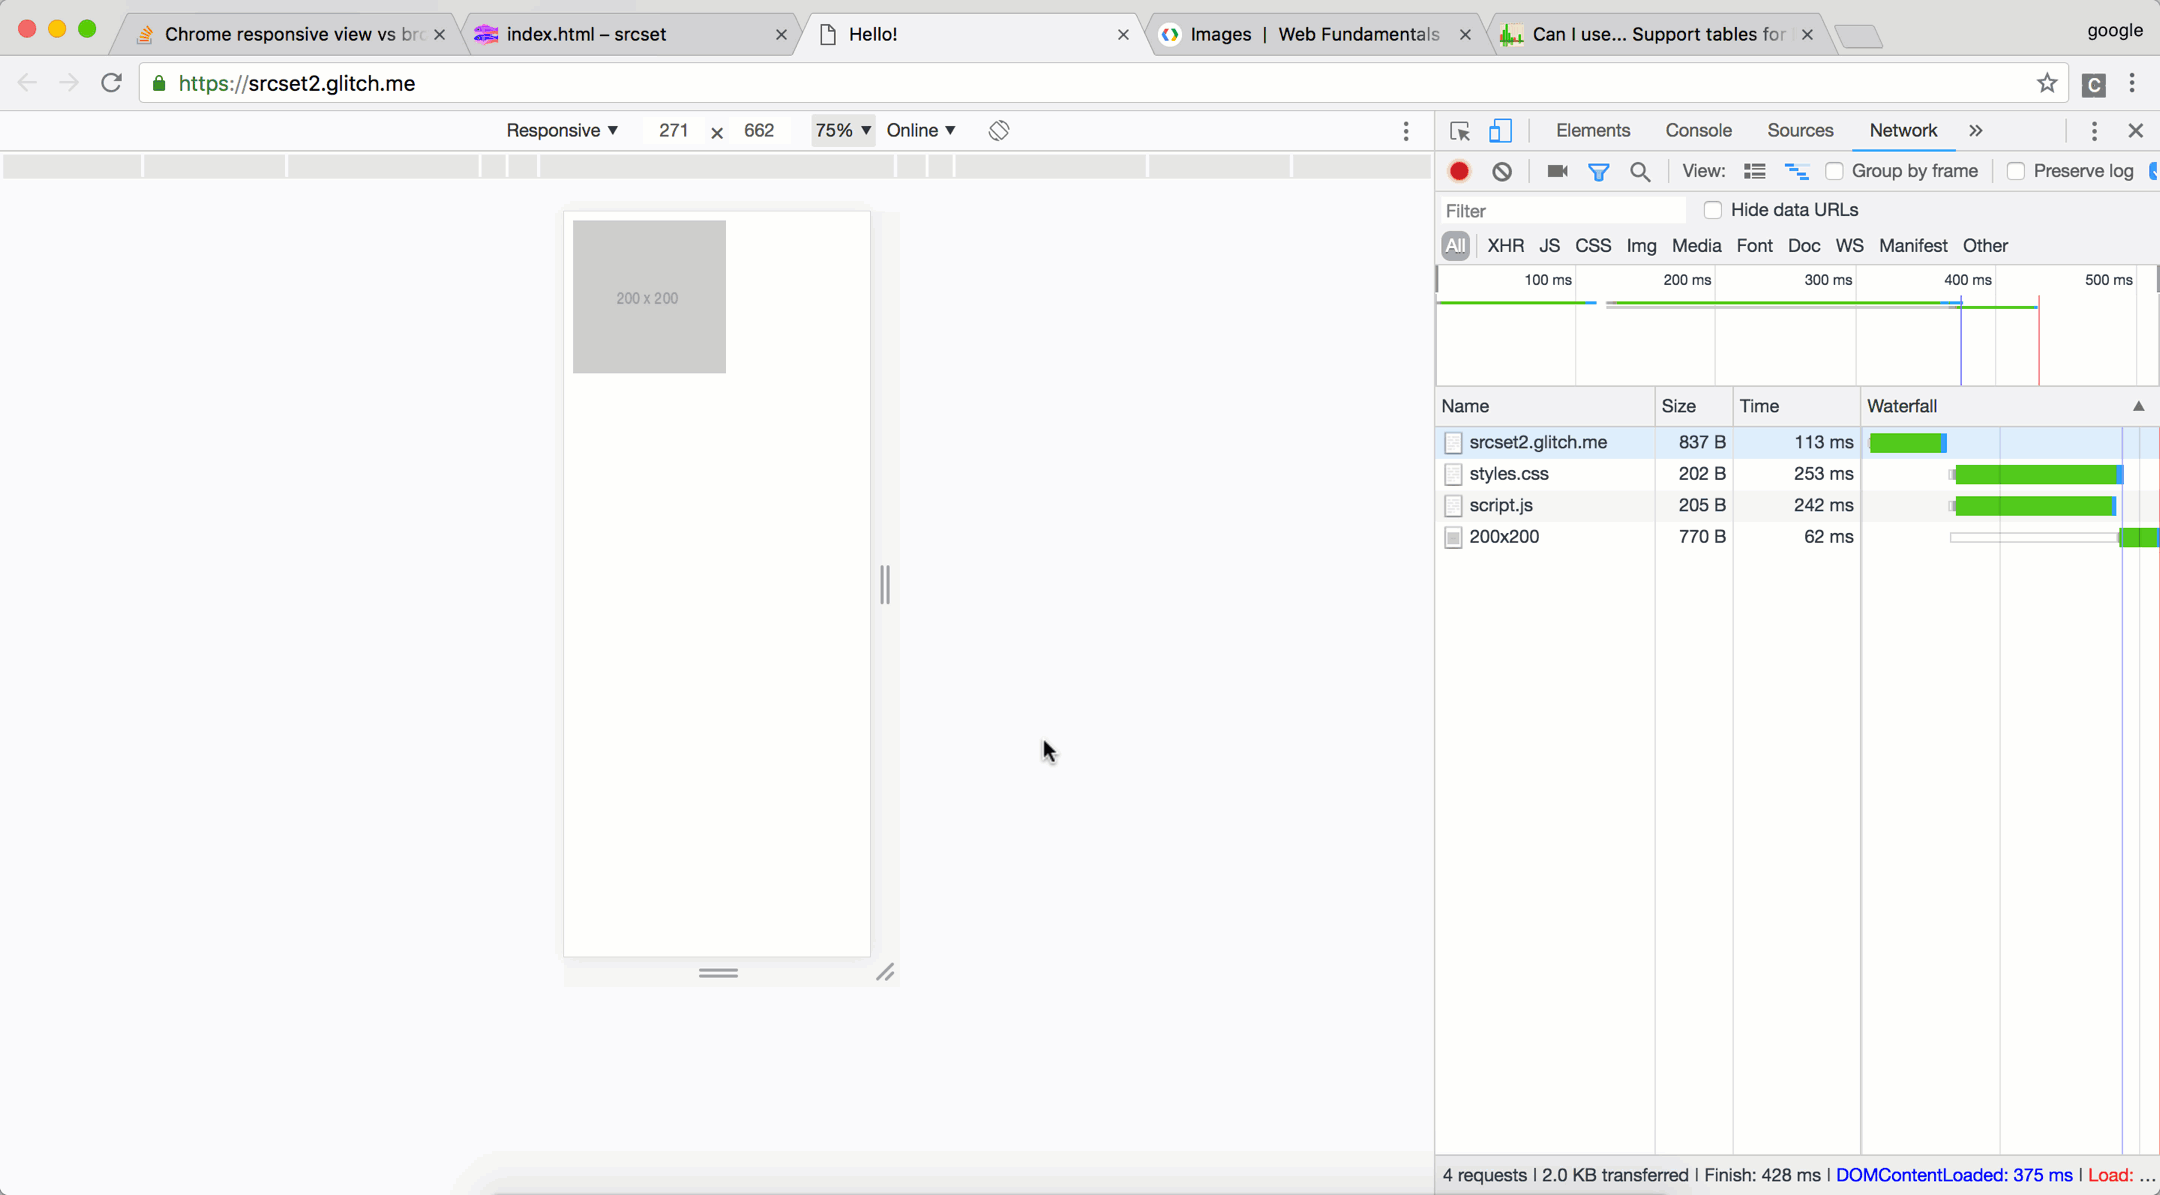Open the Online throttling dropdown
Image resolution: width=2160 pixels, height=1195 pixels.
coord(919,130)
